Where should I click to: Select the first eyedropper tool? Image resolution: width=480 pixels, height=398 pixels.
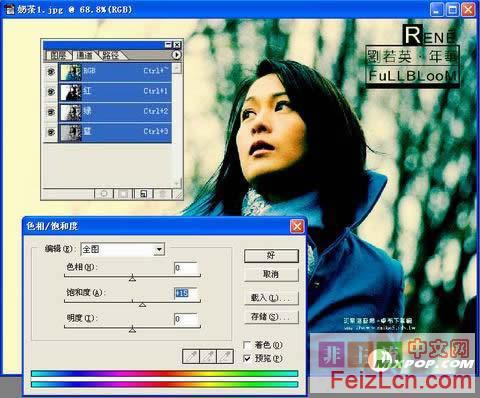pos(191,356)
